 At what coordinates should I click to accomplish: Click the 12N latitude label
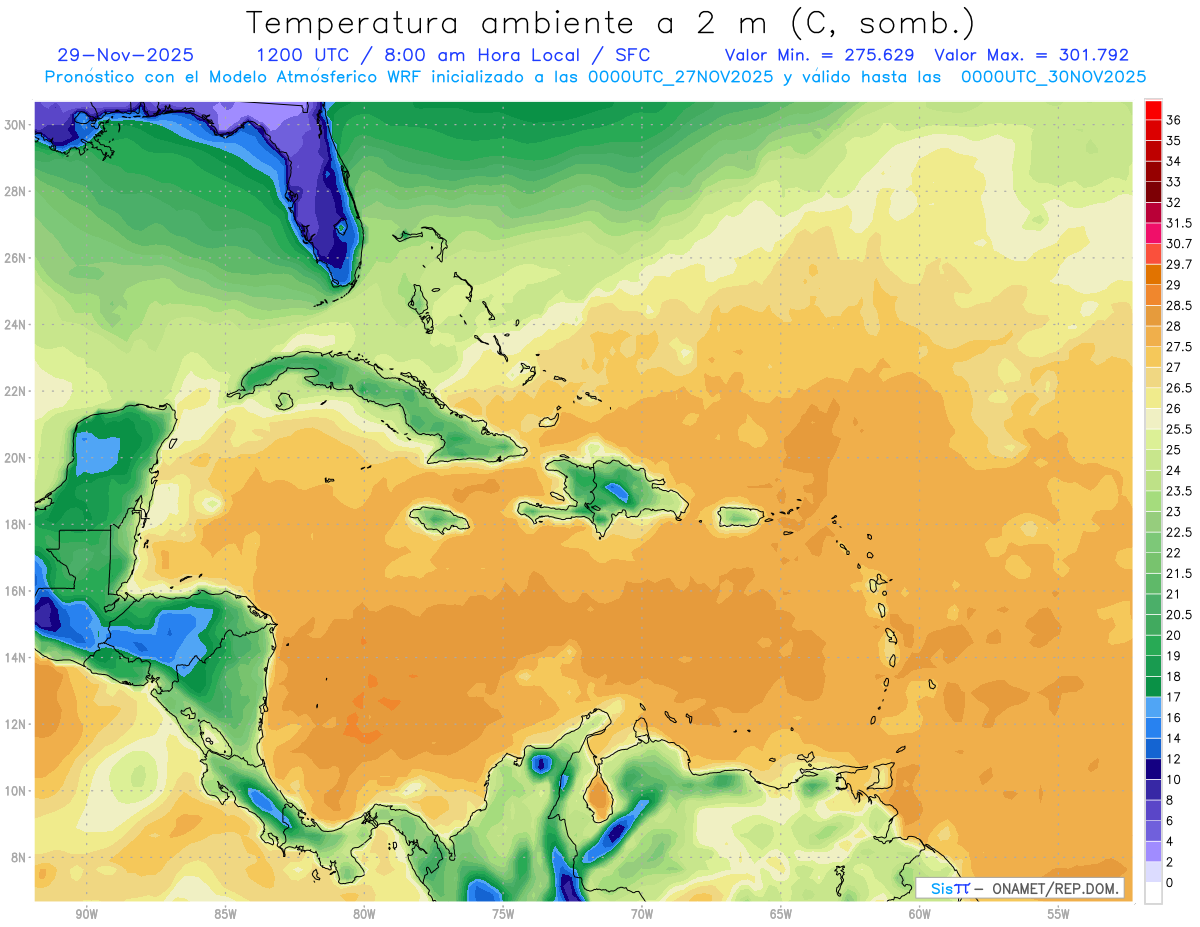pos(17,724)
